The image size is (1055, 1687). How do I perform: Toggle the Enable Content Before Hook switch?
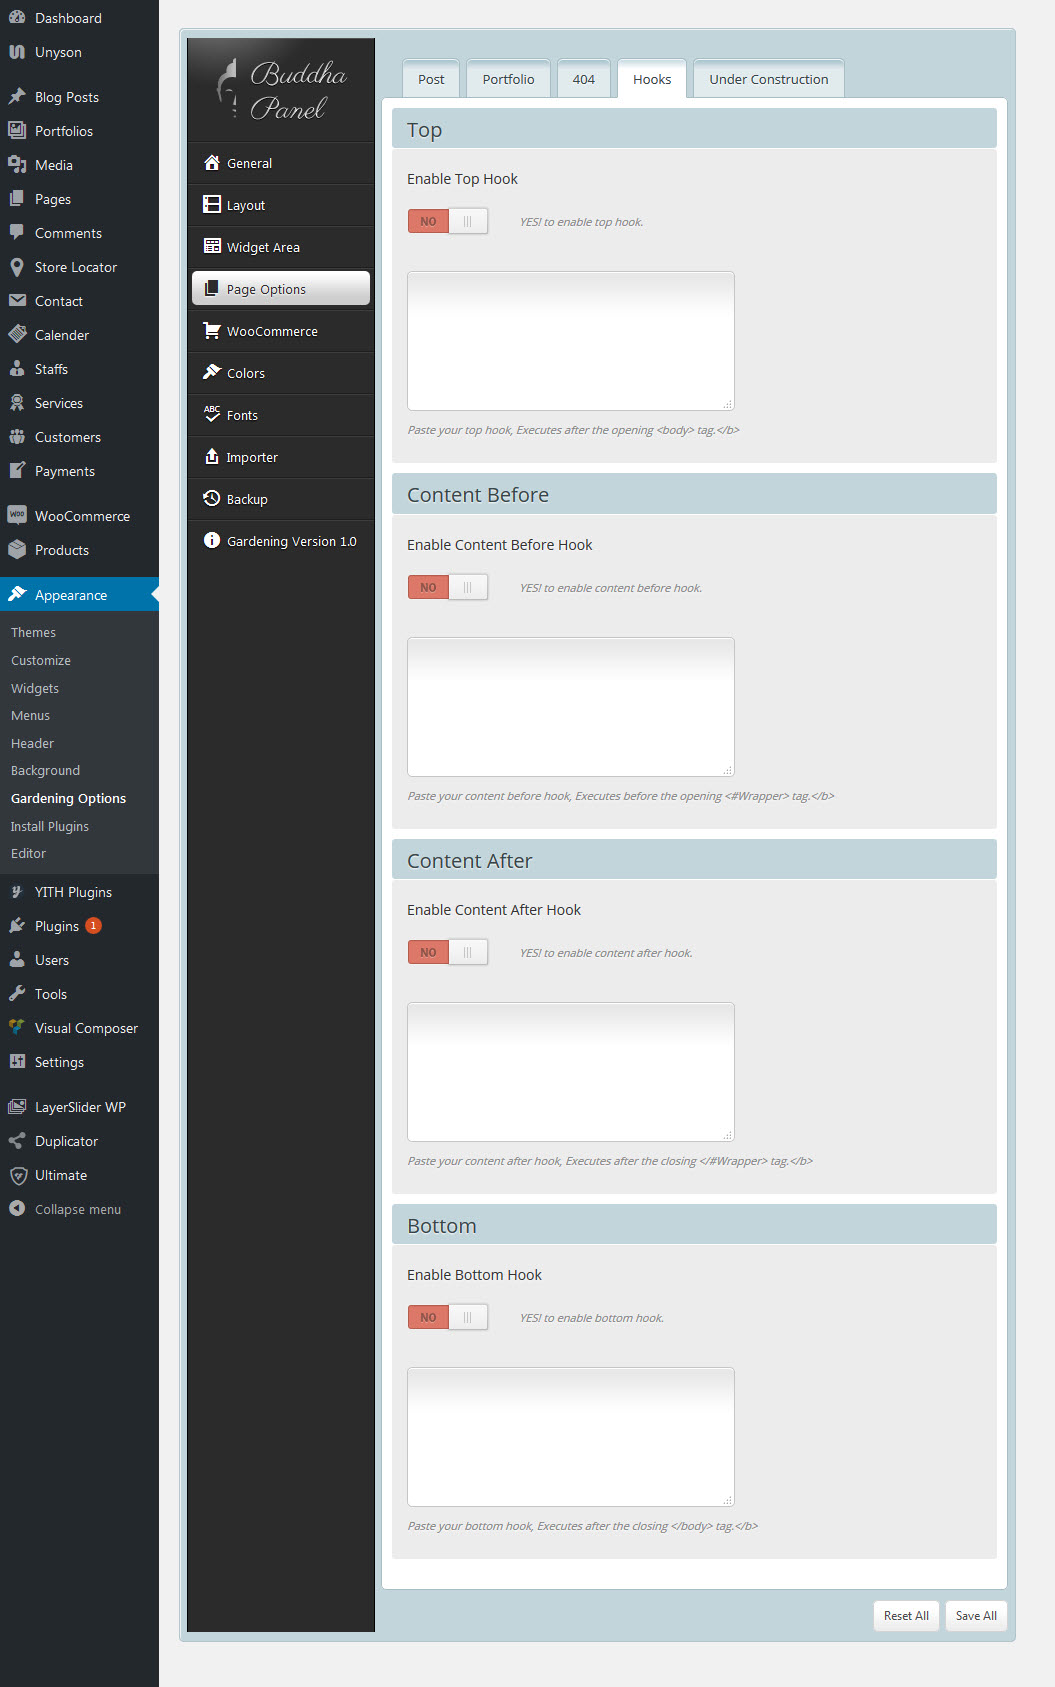(x=448, y=588)
